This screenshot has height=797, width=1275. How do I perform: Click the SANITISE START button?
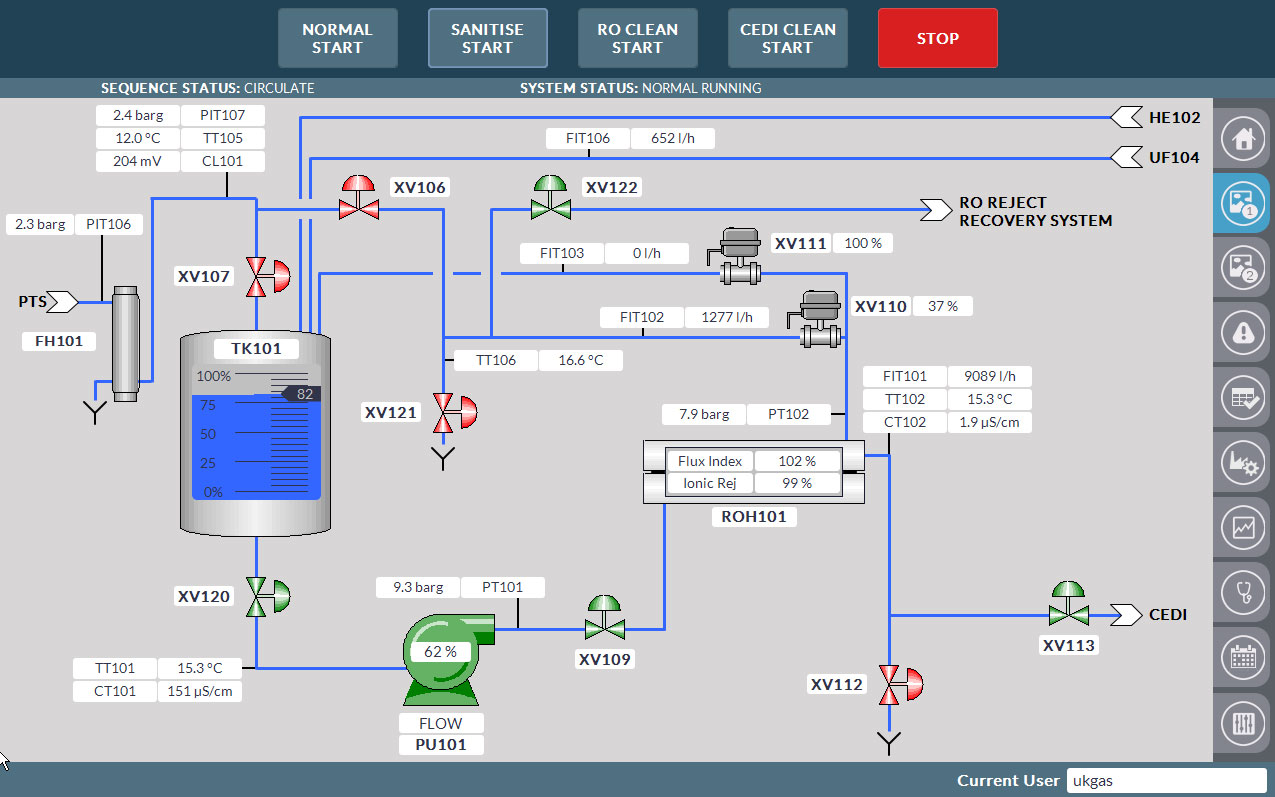[x=487, y=39]
